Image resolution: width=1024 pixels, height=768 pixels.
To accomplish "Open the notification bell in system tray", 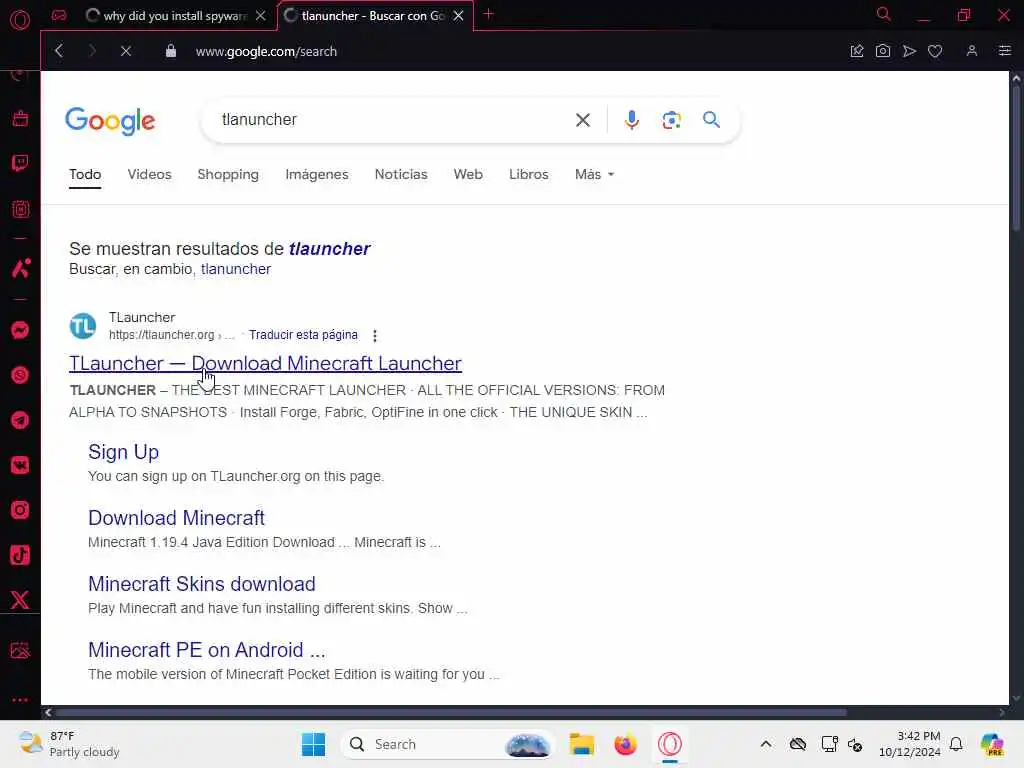I will pos(956,744).
